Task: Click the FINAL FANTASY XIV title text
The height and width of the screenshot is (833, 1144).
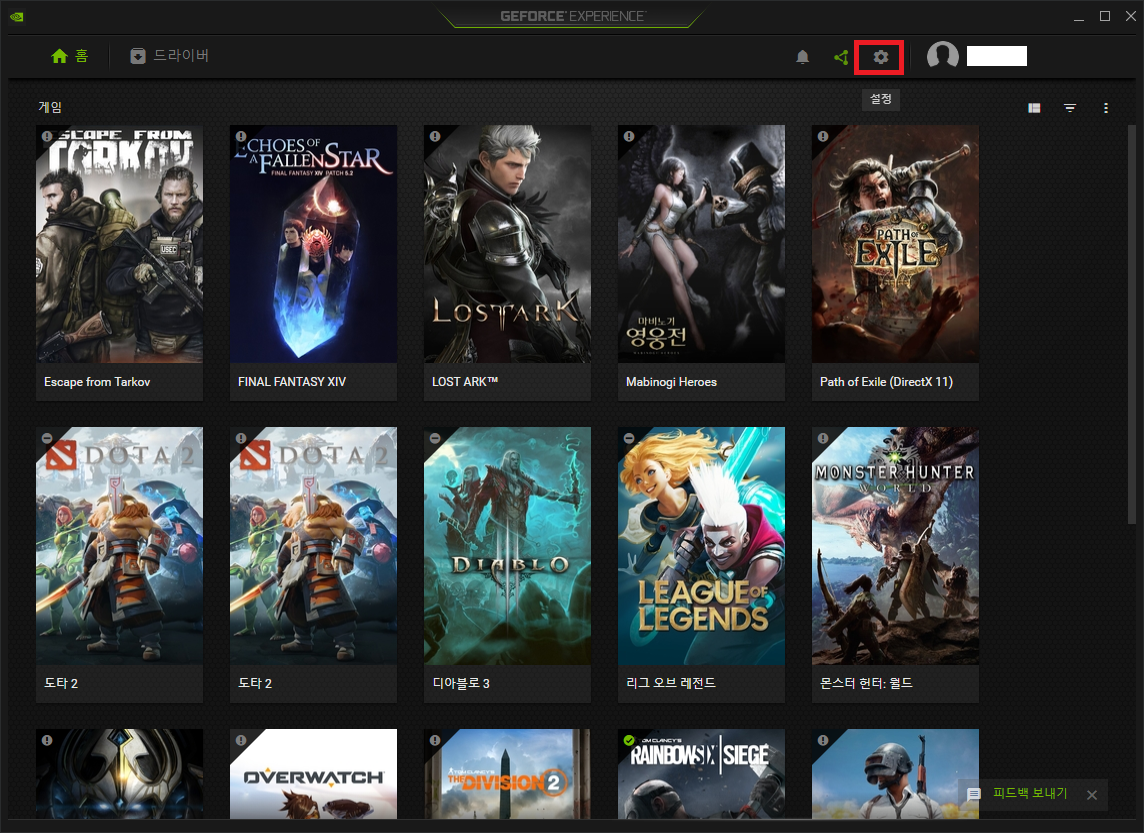Action: coord(292,381)
